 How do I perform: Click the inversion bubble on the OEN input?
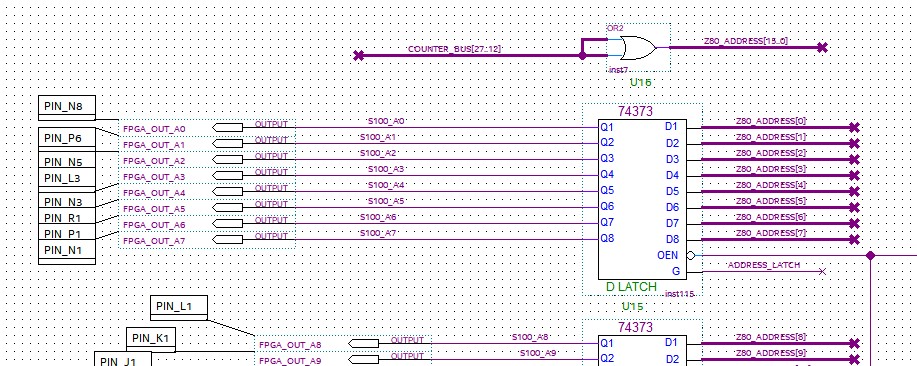[690, 255]
